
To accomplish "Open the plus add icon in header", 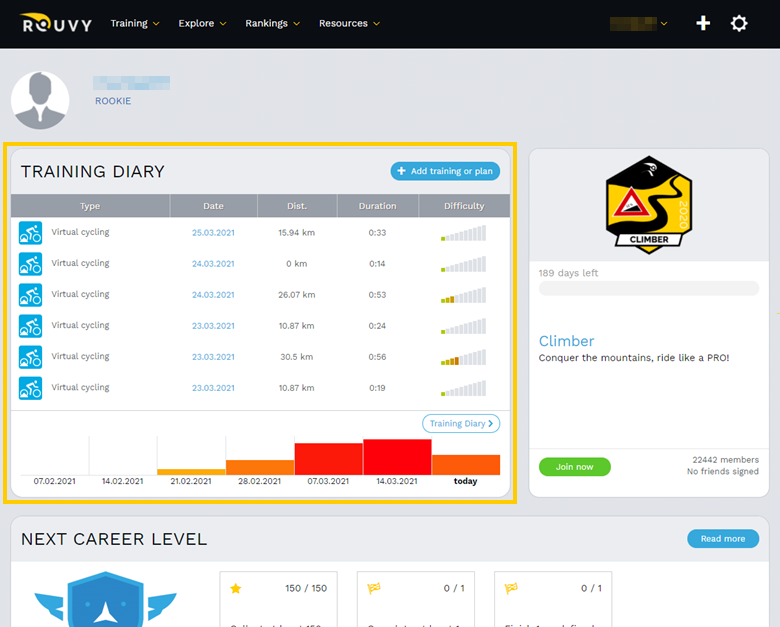I will 703,23.
